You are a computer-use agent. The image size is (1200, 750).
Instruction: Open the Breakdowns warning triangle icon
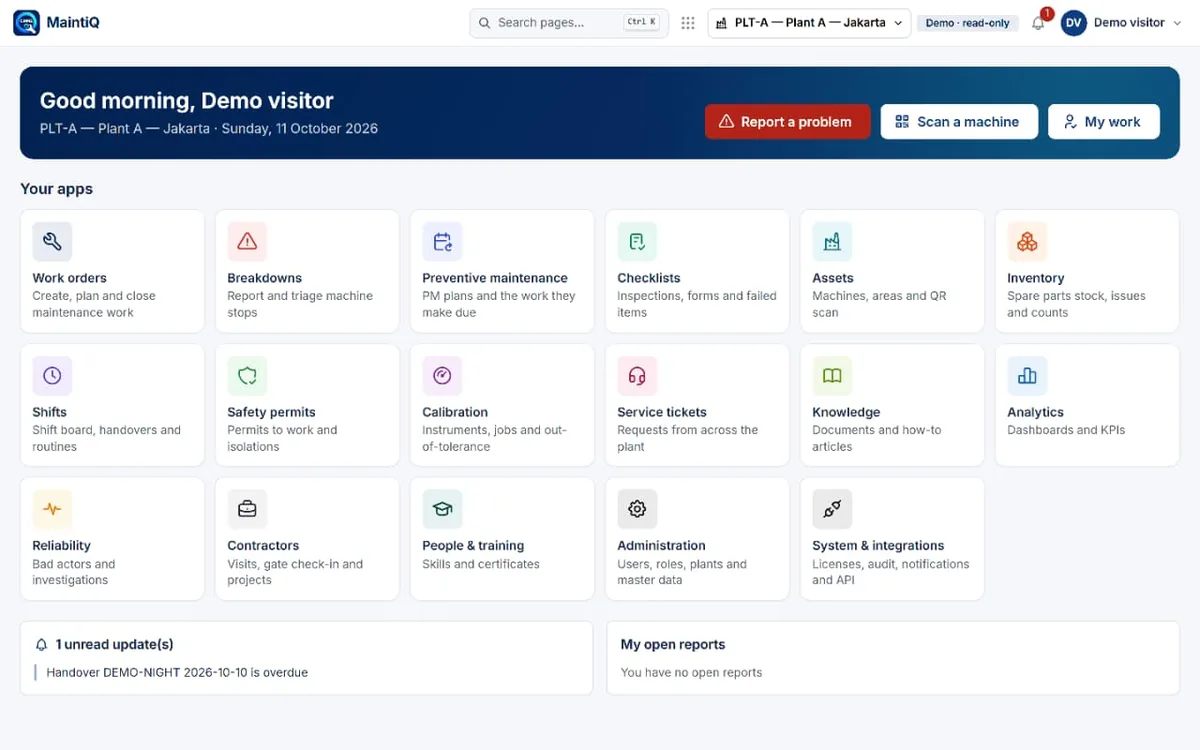click(x=247, y=242)
